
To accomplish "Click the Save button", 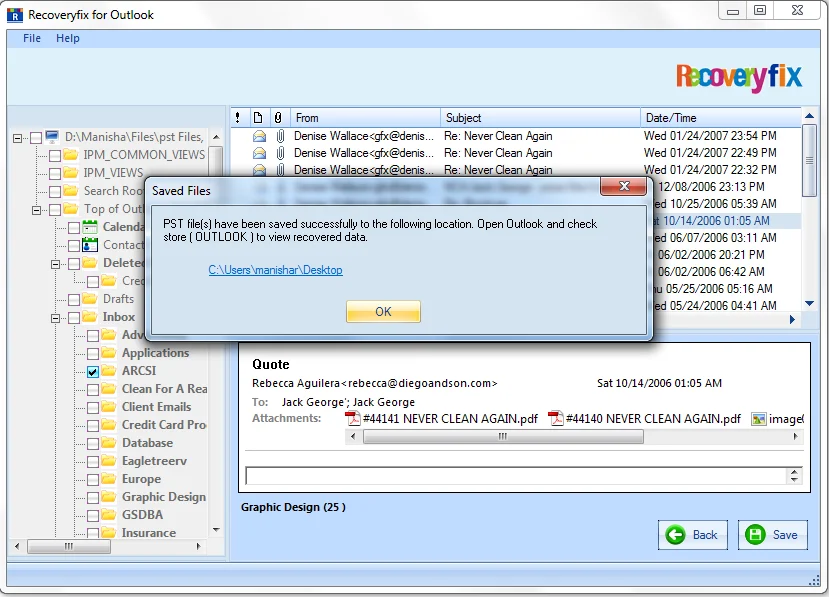I will tap(772, 535).
